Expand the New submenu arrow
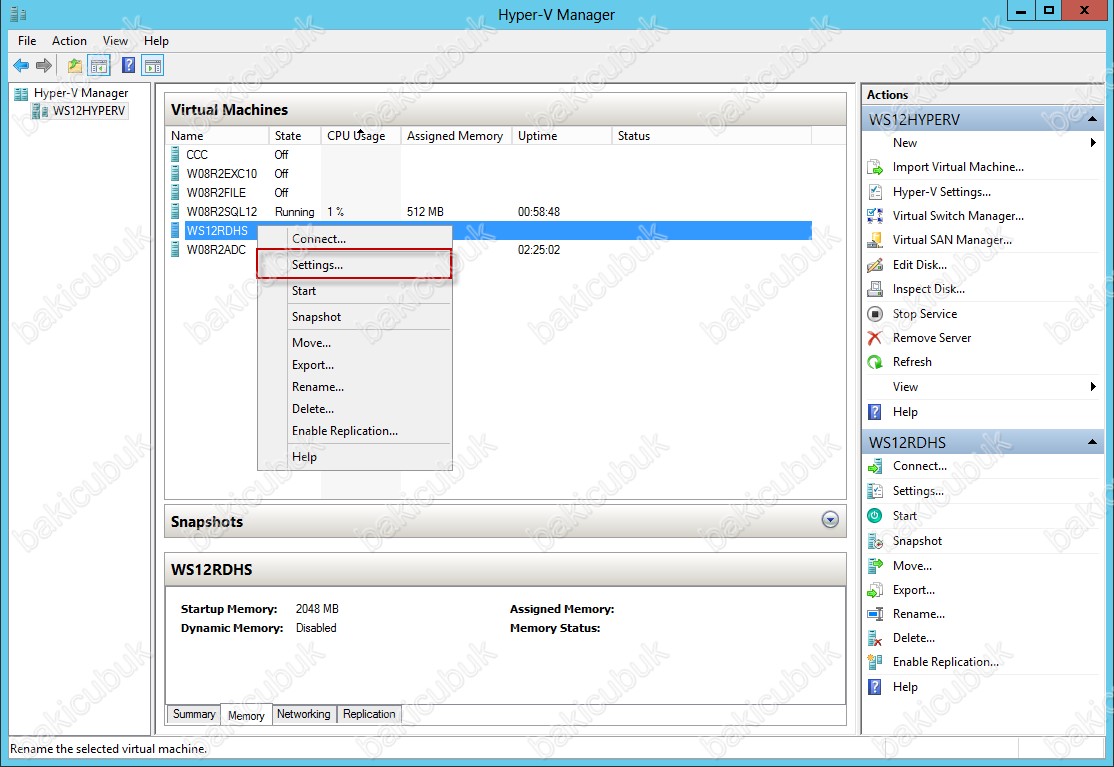 [1093, 143]
